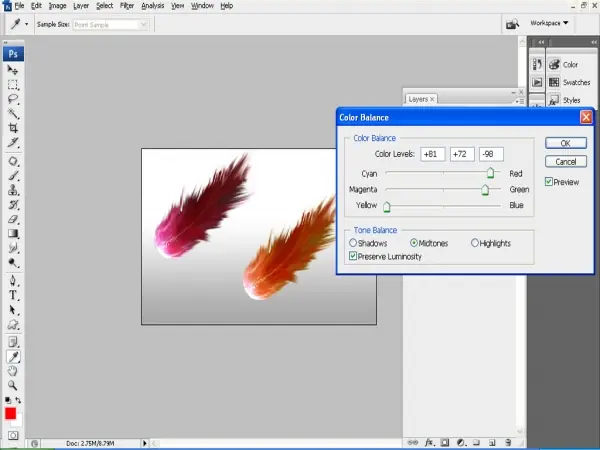
Task: Open the Color panel icon
Action: [x=554, y=65]
